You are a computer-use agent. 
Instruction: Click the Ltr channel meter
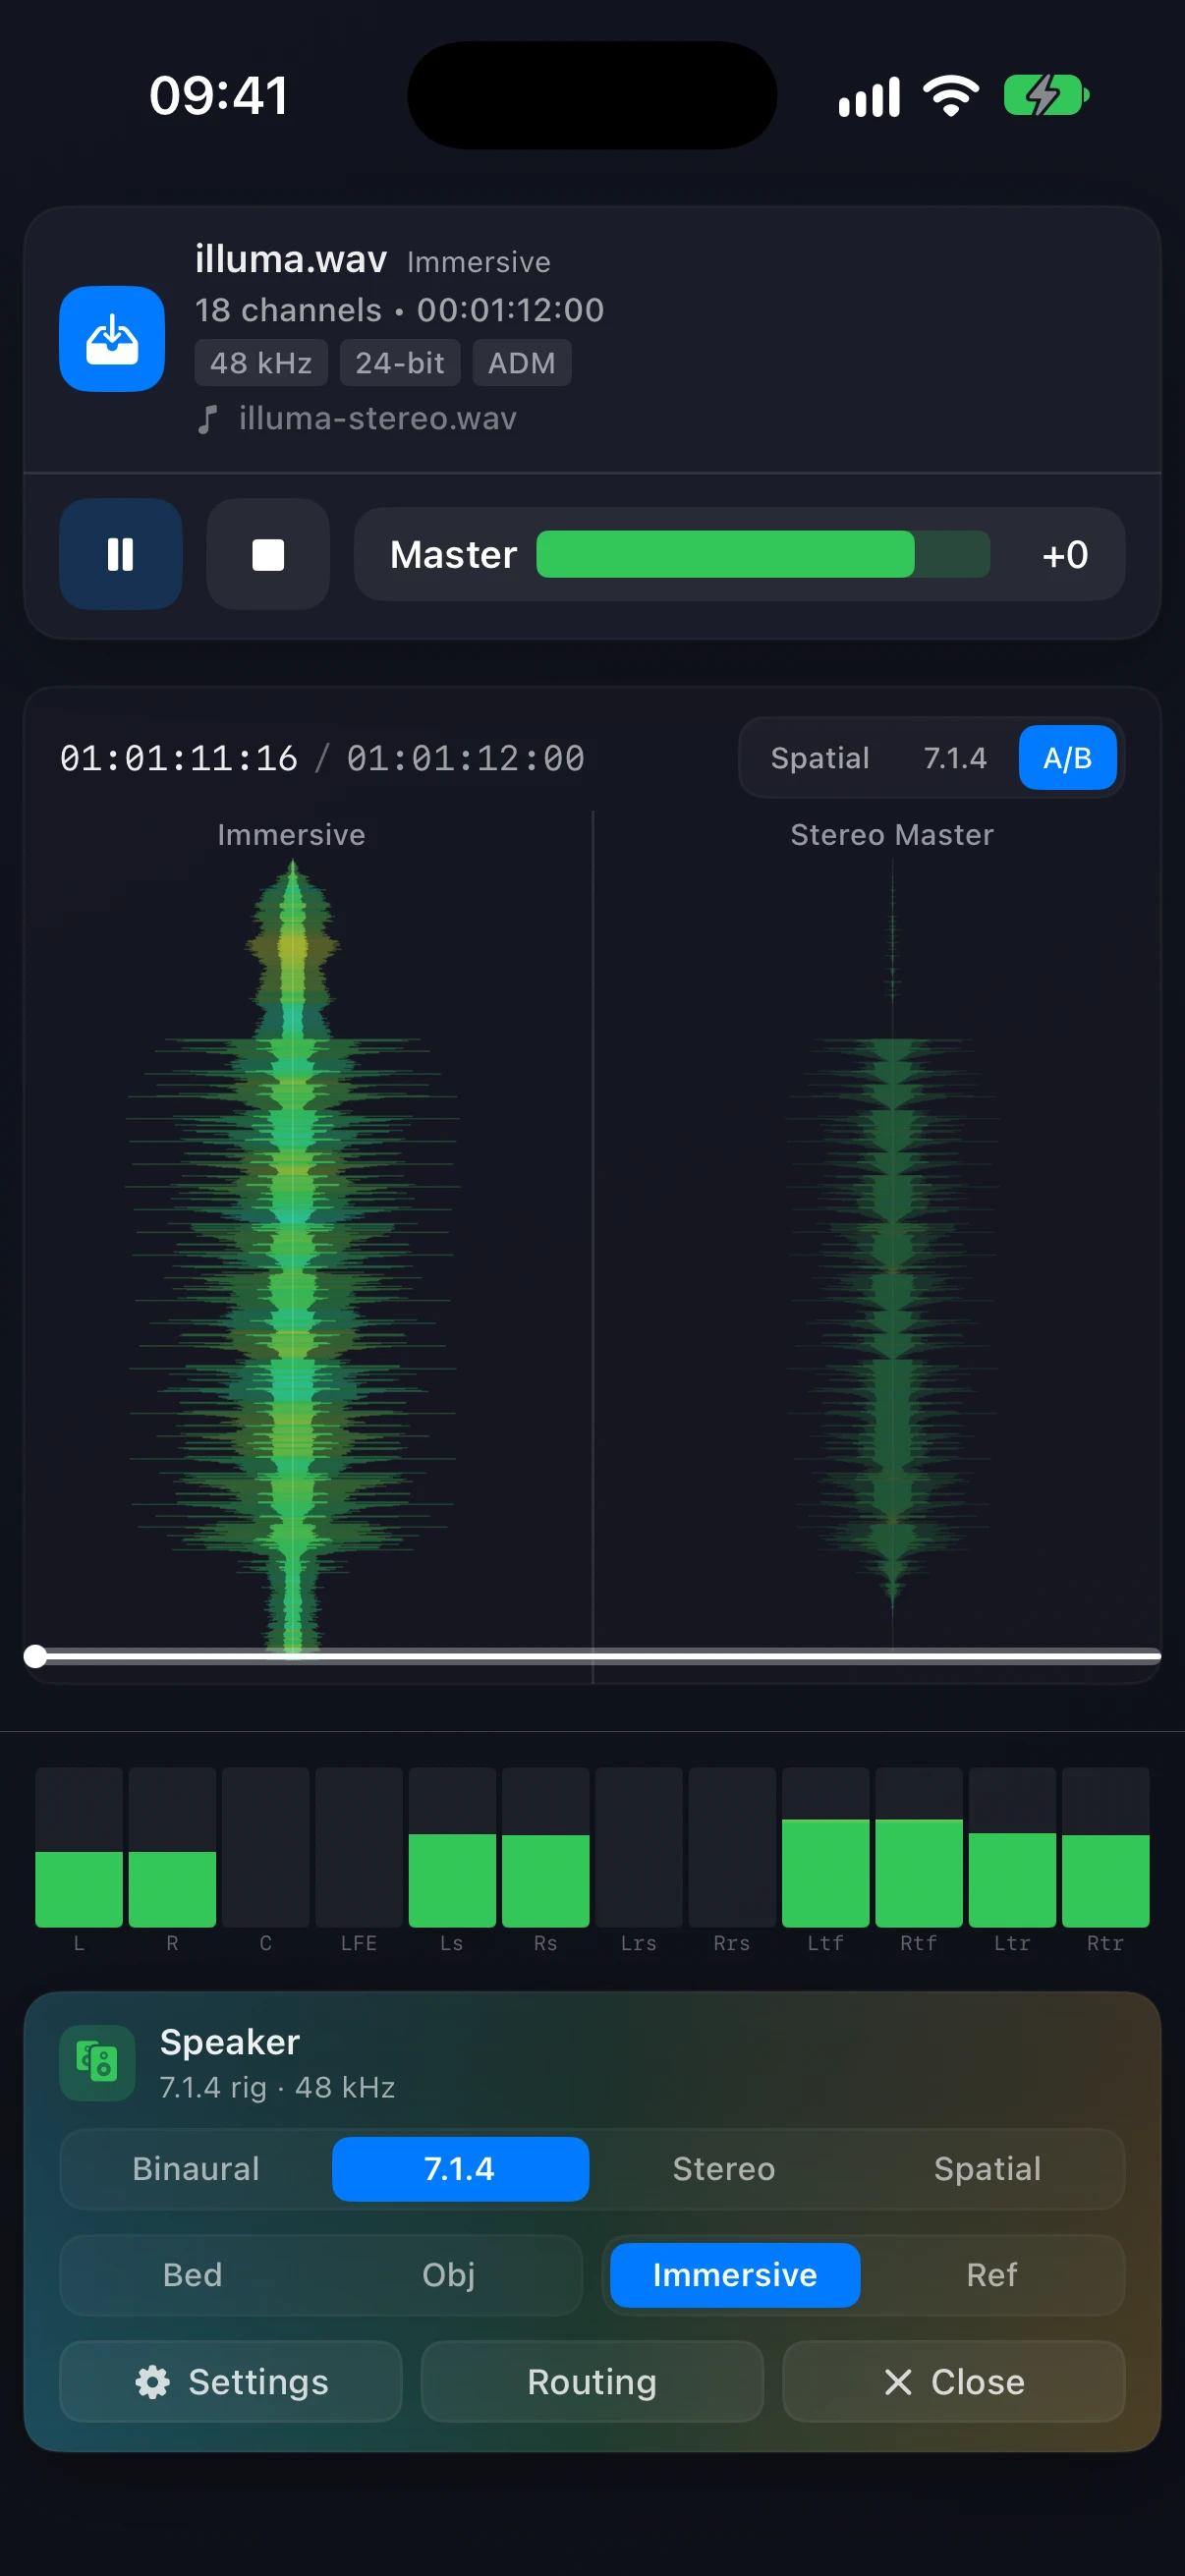[x=1012, y=1847]
